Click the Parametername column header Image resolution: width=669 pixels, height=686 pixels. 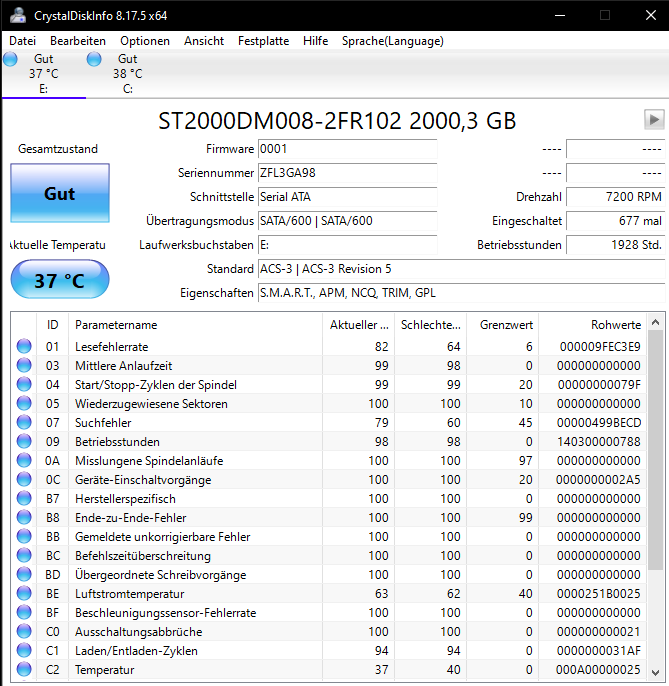pyautogui.click(x=196, y=325)
